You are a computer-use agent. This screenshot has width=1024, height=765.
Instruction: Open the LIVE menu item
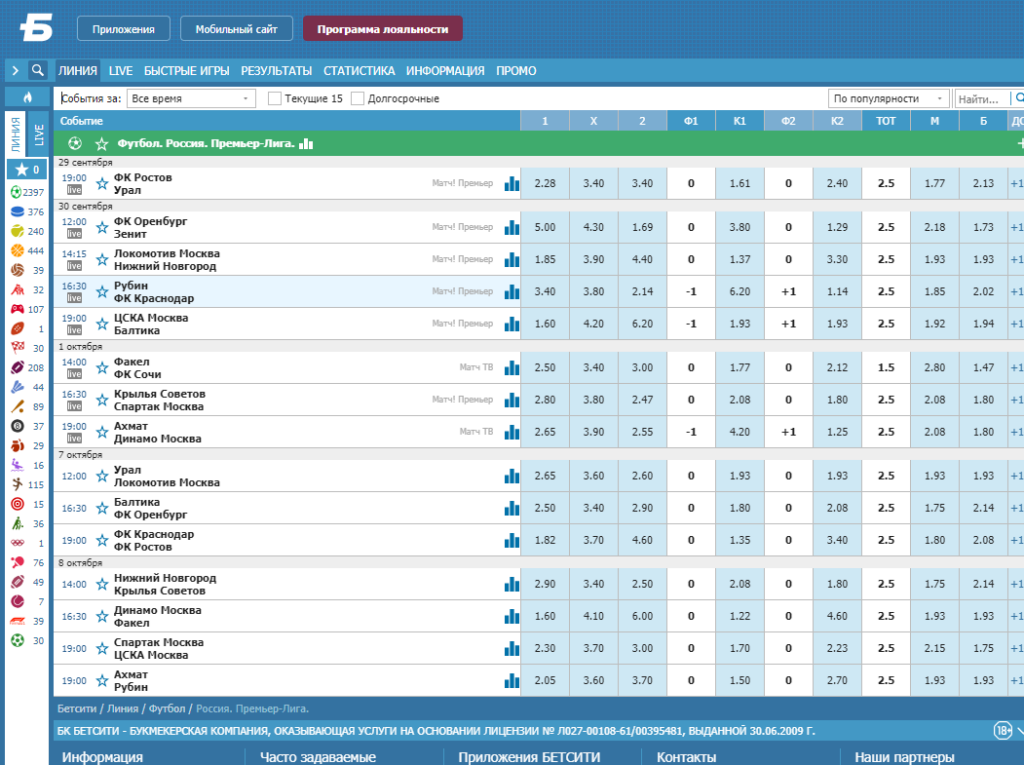(120, 71)
